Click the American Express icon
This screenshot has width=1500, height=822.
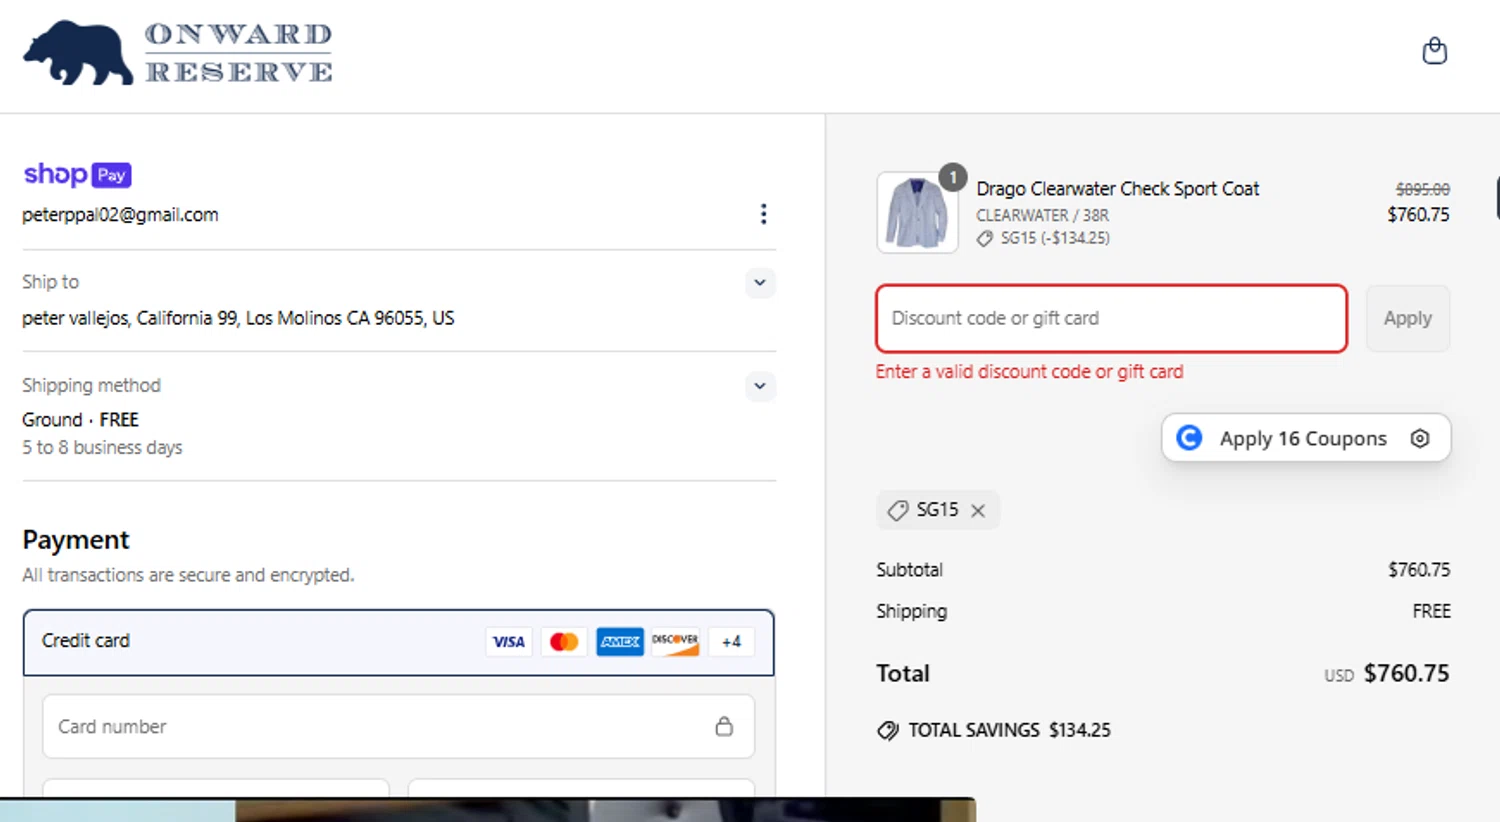(620, 642)
